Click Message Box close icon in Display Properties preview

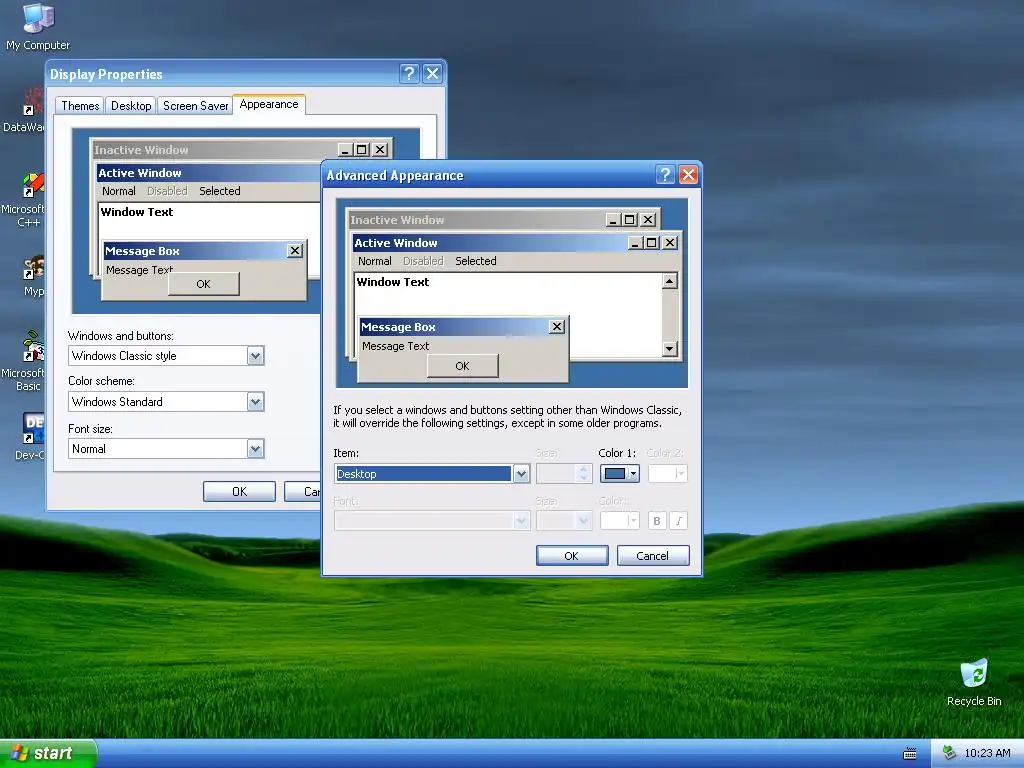(295, 251)
